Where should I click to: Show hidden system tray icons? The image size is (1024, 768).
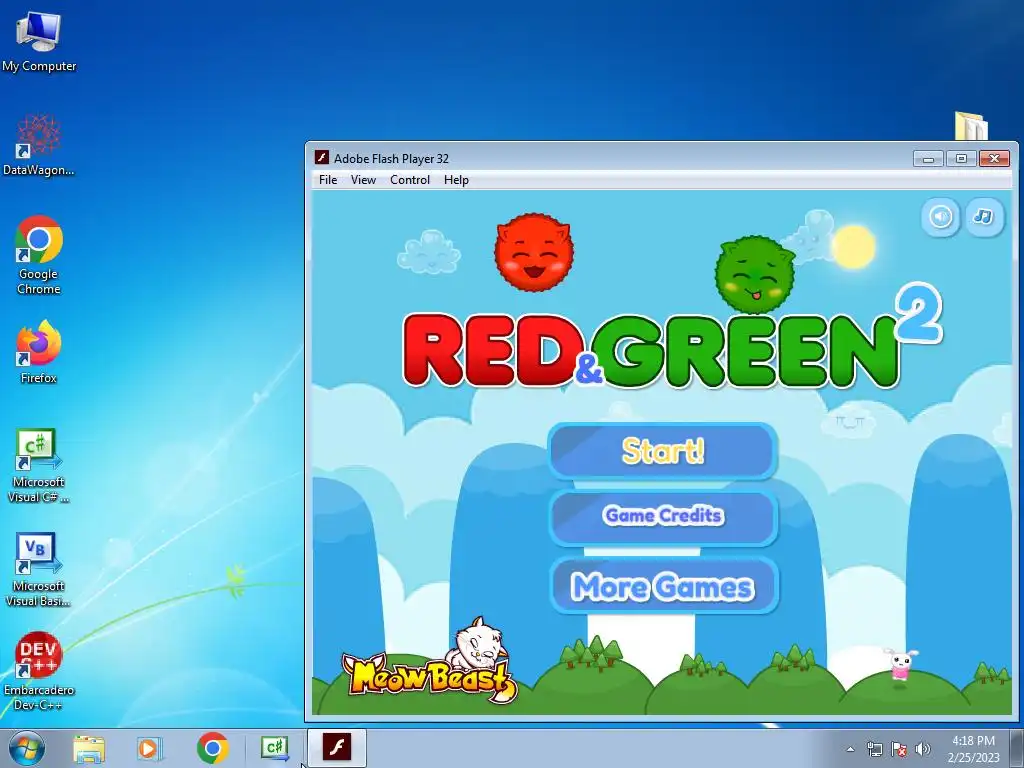[x=850, y=749]
